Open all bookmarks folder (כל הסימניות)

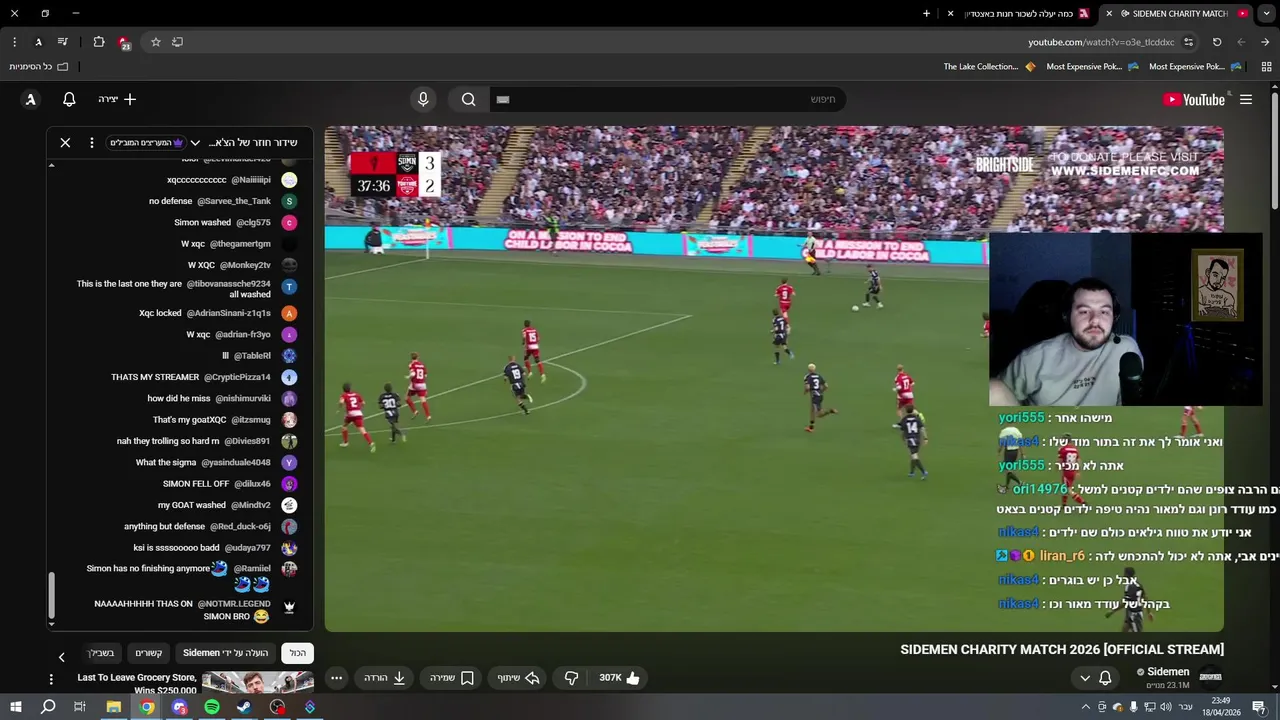(x=38, y=66)
